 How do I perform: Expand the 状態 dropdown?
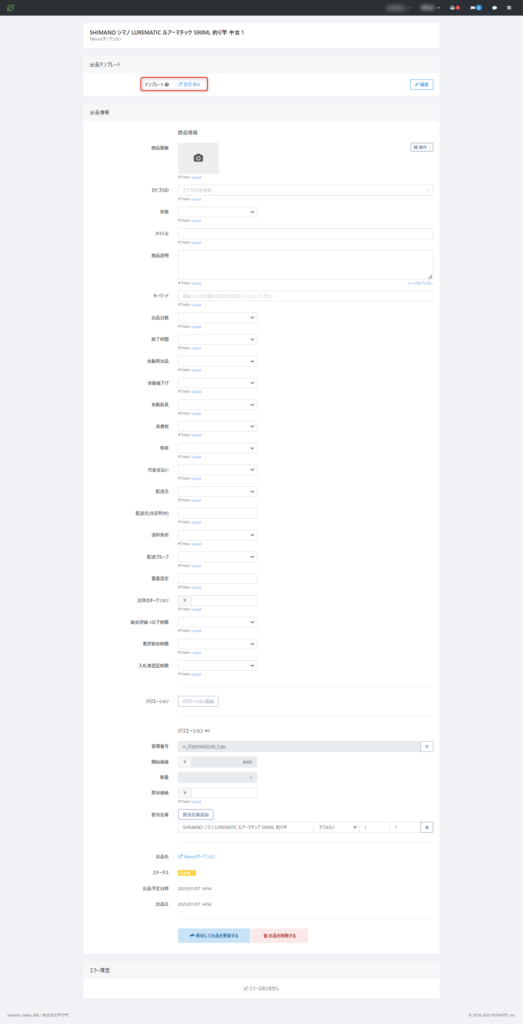coord(217,212)
